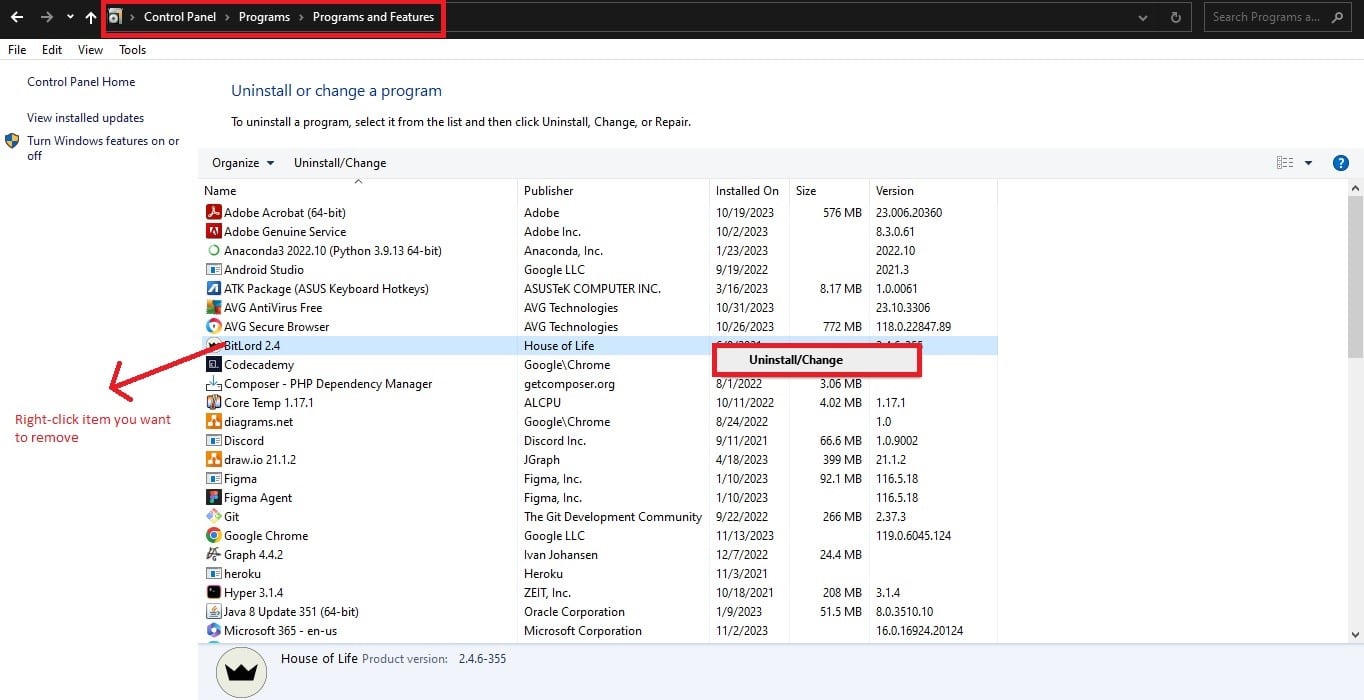The width and height of the screenshot is (1364, 700).
Task: Open the help question mark icon
Action: coord(1341,163)
